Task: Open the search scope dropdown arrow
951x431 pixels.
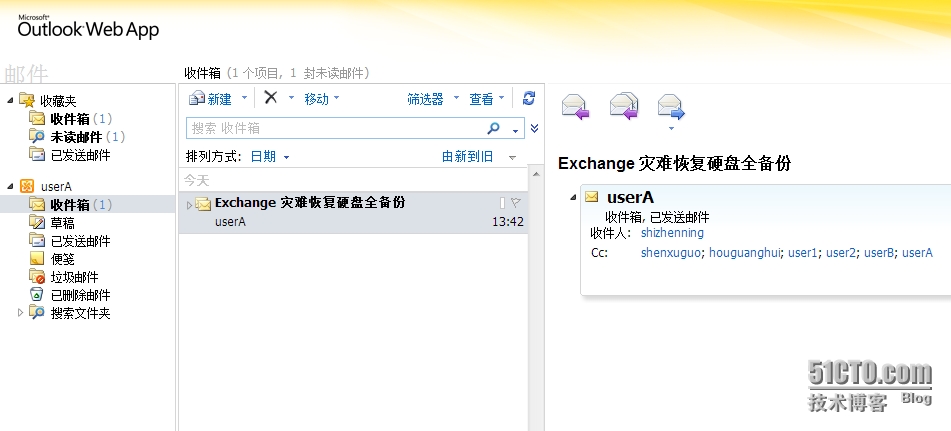Action: tap(516, 130)
